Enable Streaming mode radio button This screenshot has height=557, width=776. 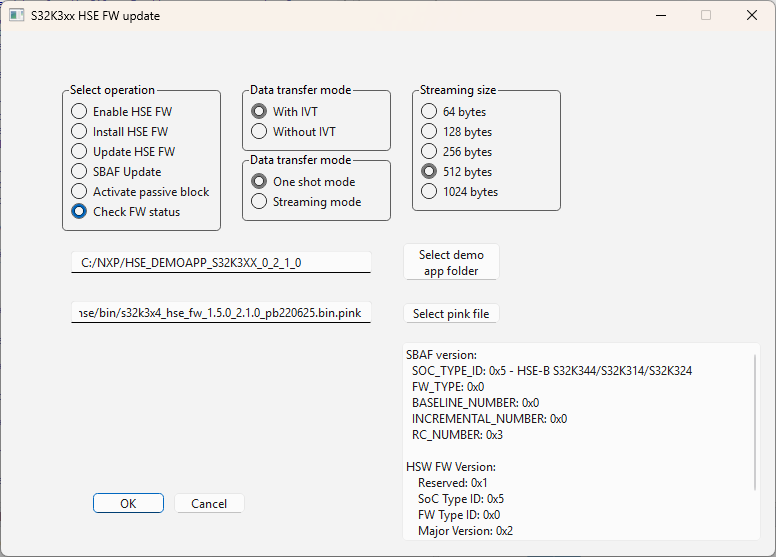click(259, 202)
